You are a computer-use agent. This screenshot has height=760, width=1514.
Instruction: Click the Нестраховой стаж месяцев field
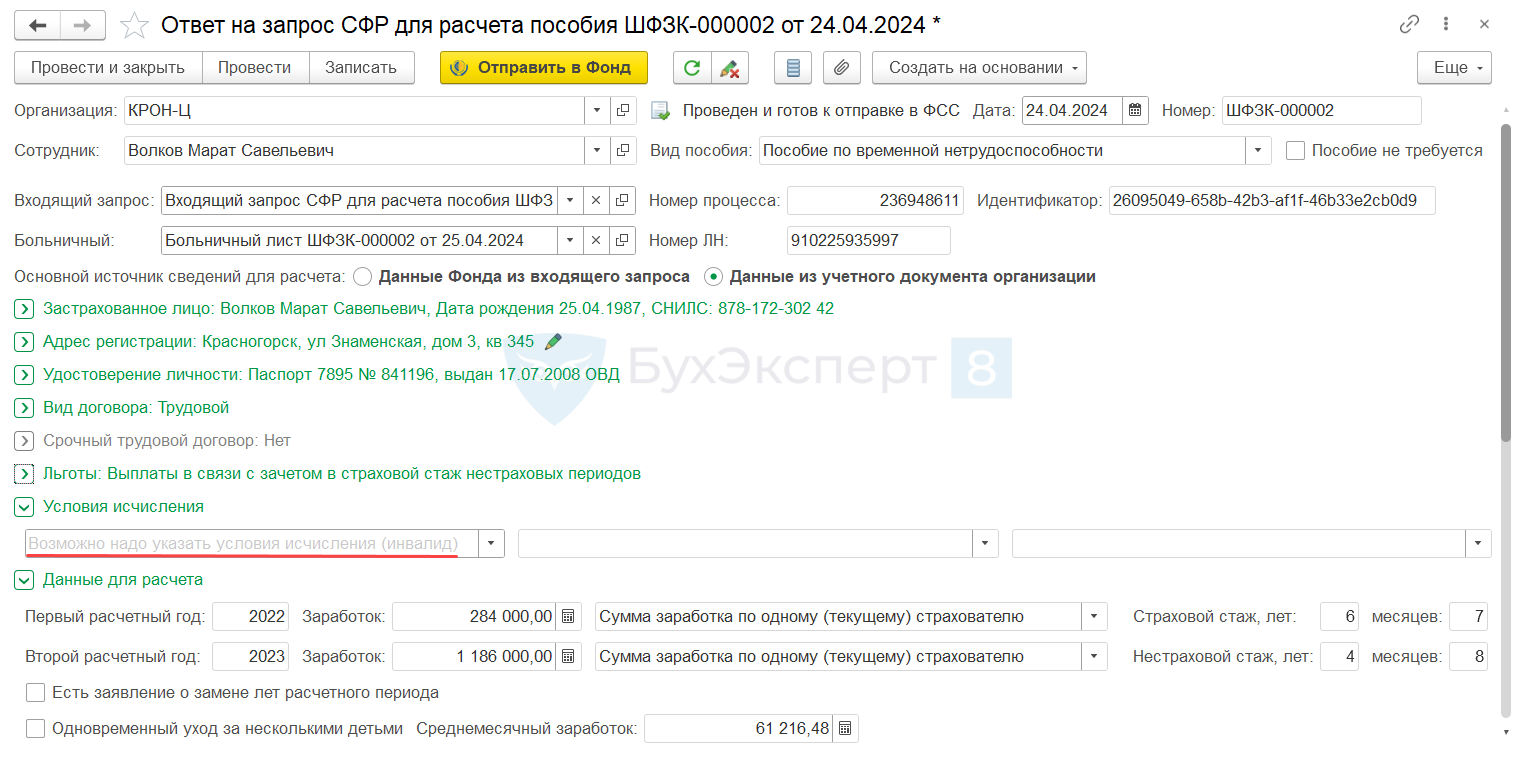pos(1468,657)
